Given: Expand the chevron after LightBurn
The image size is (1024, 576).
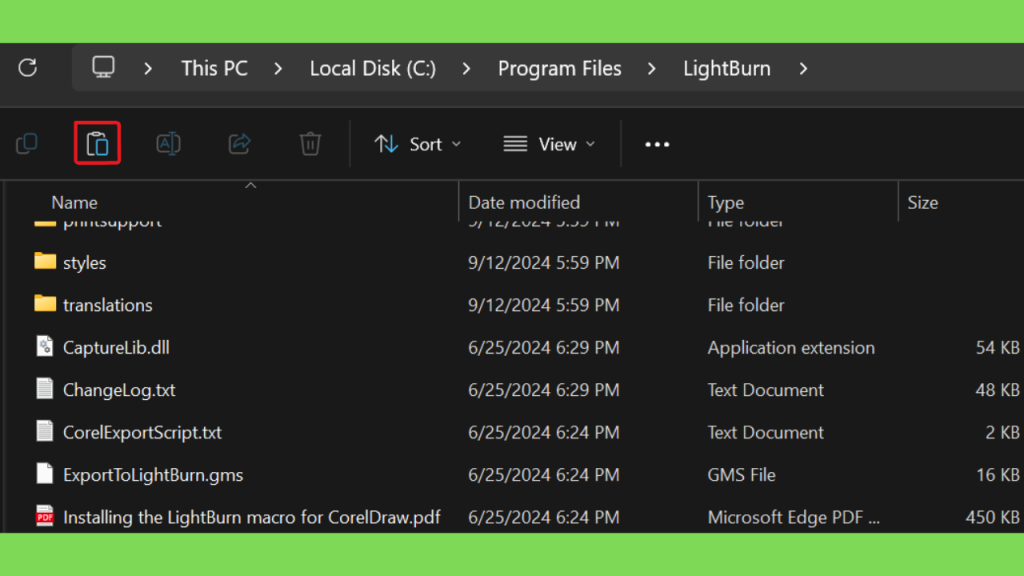Looking at the screenshot, I should [803, 69].
